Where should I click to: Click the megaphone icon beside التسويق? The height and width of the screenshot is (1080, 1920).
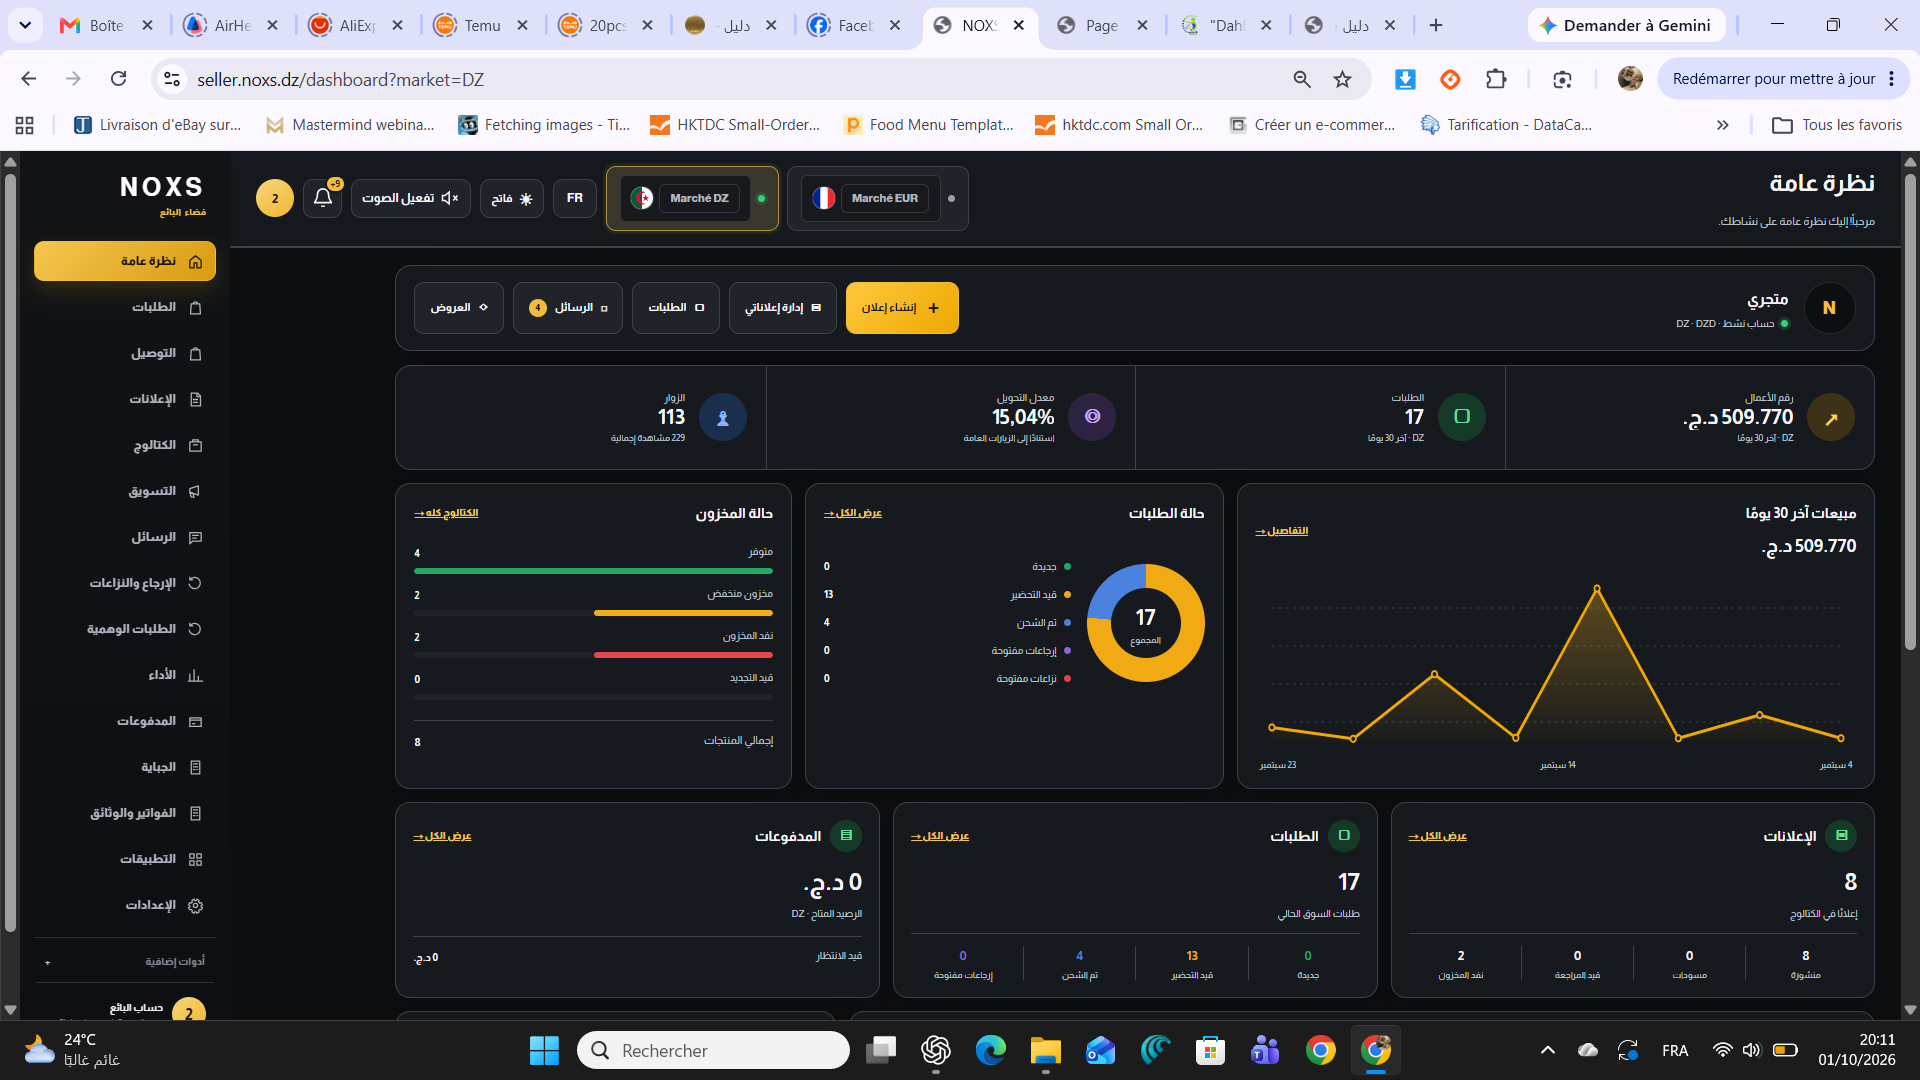pos(196,491)
